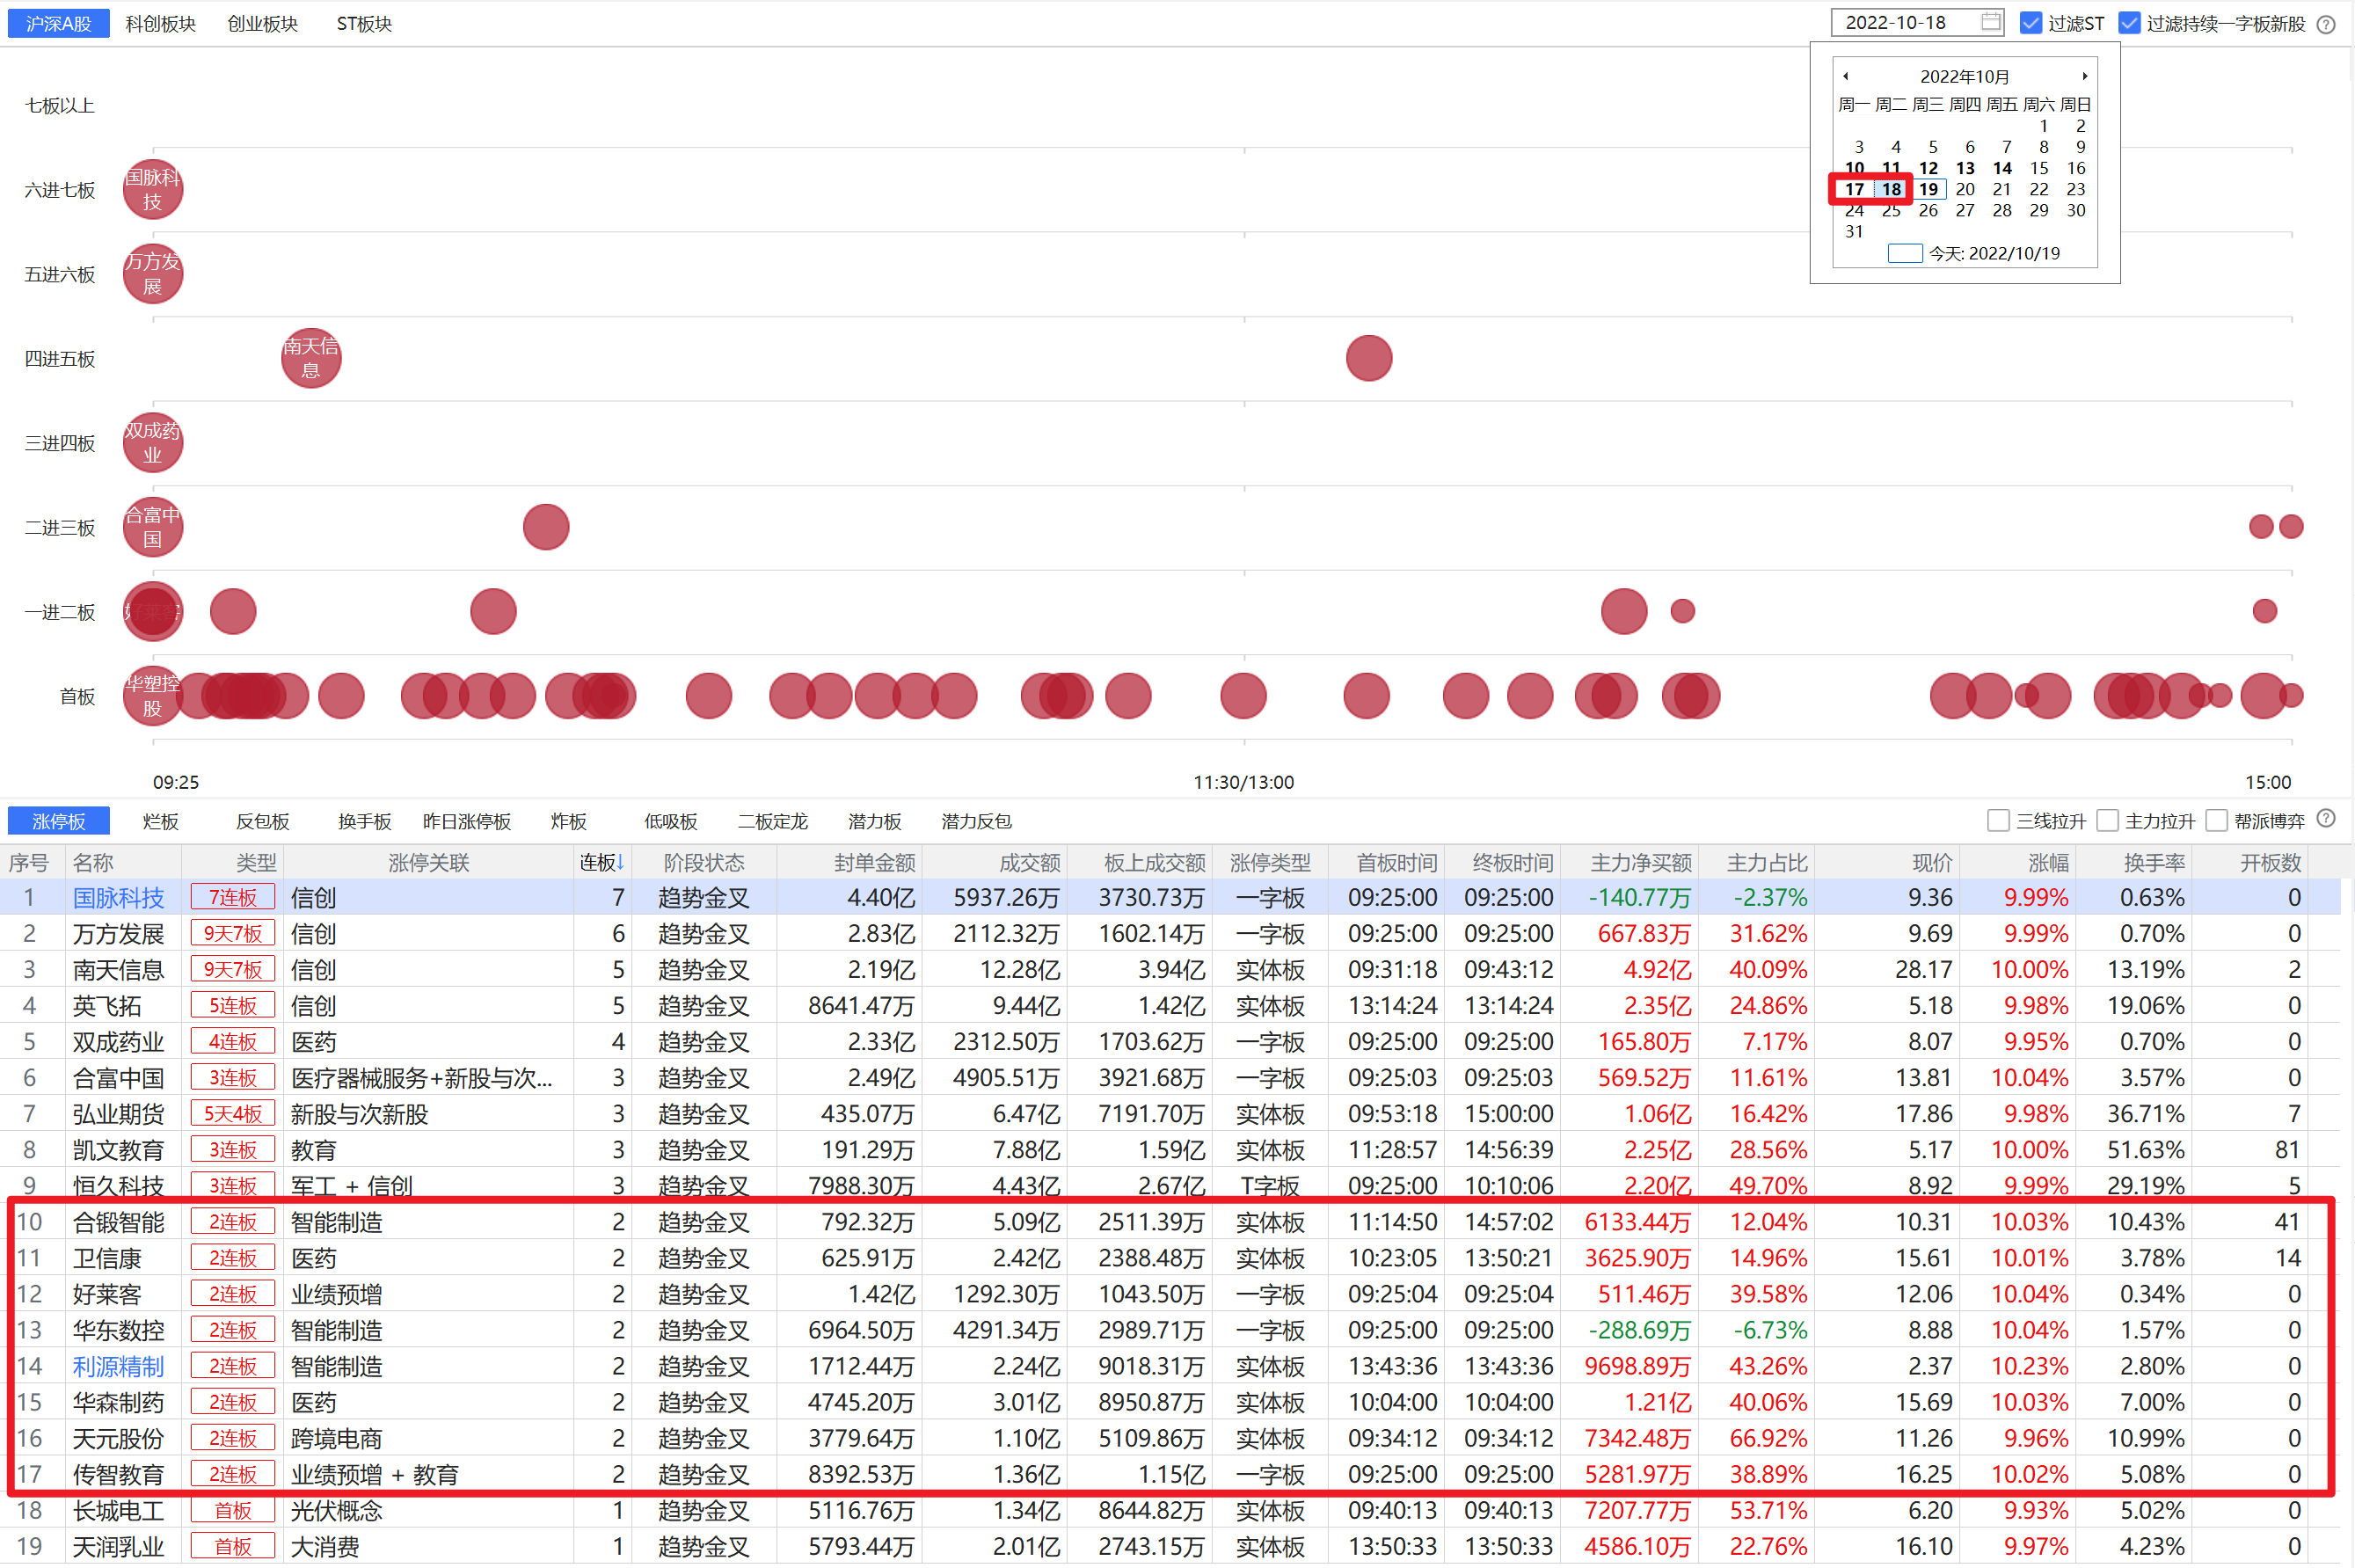This screenshot has width=2355, height=1568.
Task: Switch to the 沪深A股 tab
Action: 58,23
